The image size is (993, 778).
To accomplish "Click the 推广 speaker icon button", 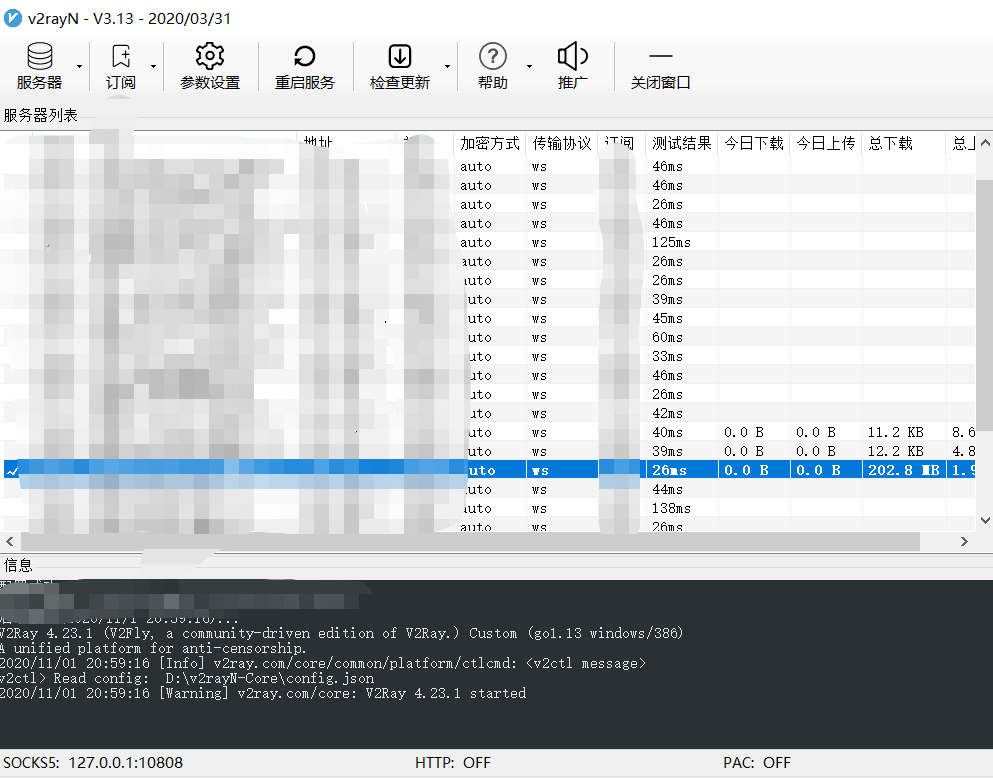I will click(x=572, y=66).
